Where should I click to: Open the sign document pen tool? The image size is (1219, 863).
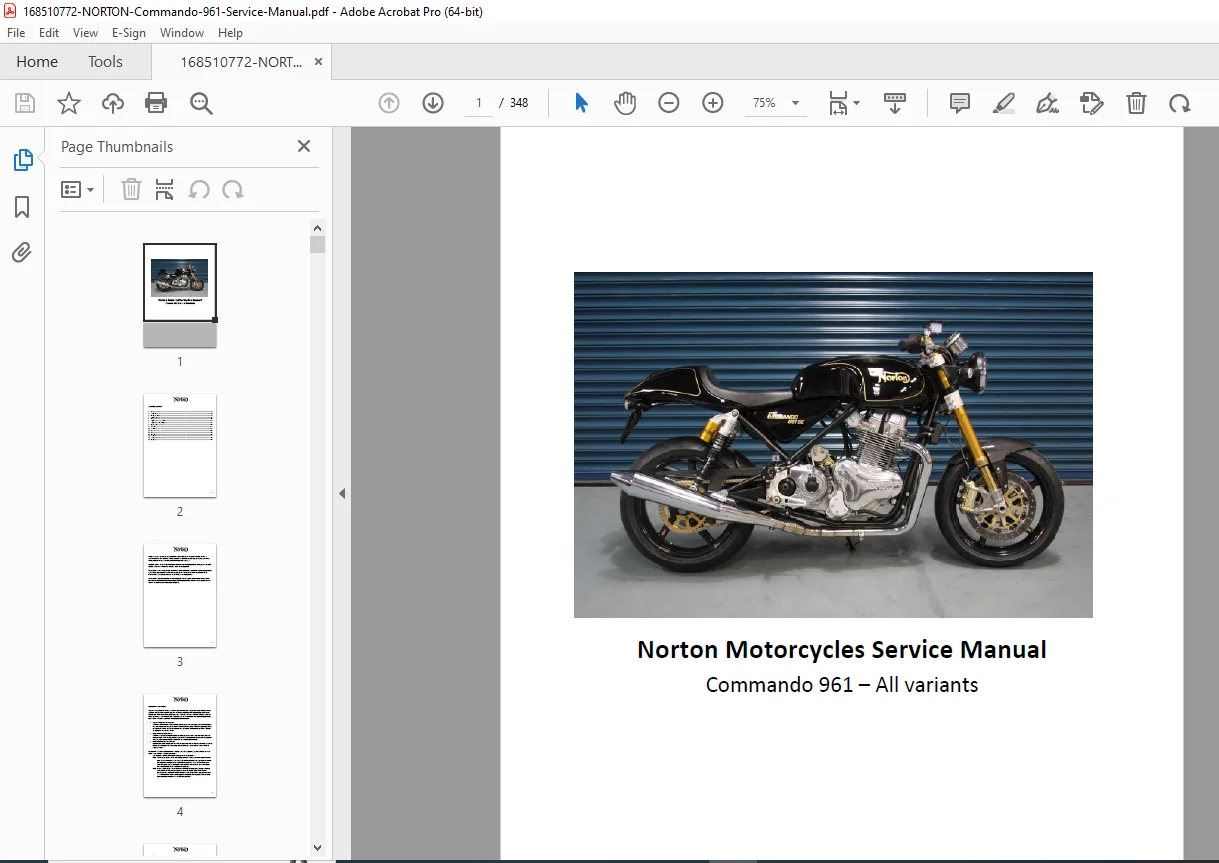[1048, 103]
